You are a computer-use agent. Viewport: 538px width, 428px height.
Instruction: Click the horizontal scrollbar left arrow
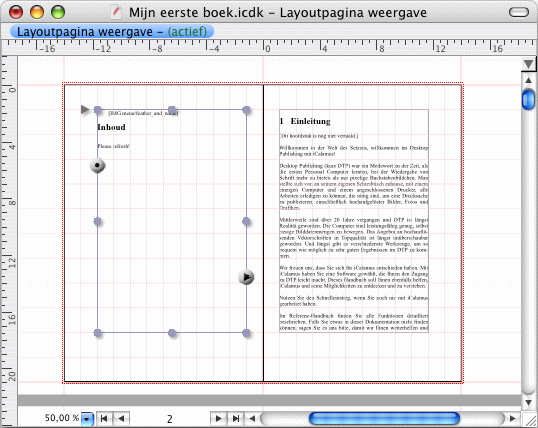252,418
